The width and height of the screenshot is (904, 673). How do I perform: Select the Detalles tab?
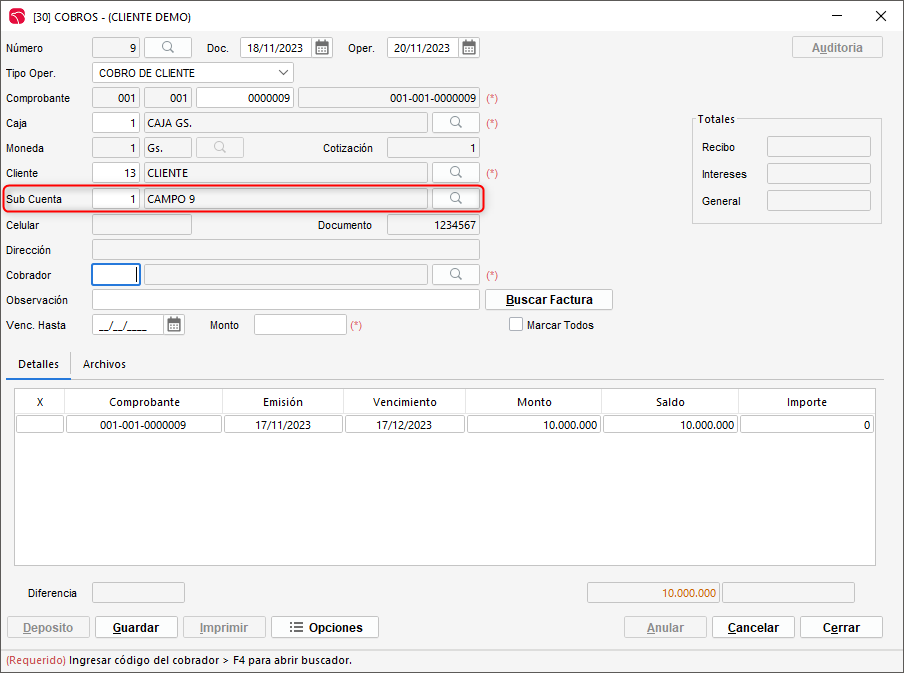click(38, 365)
